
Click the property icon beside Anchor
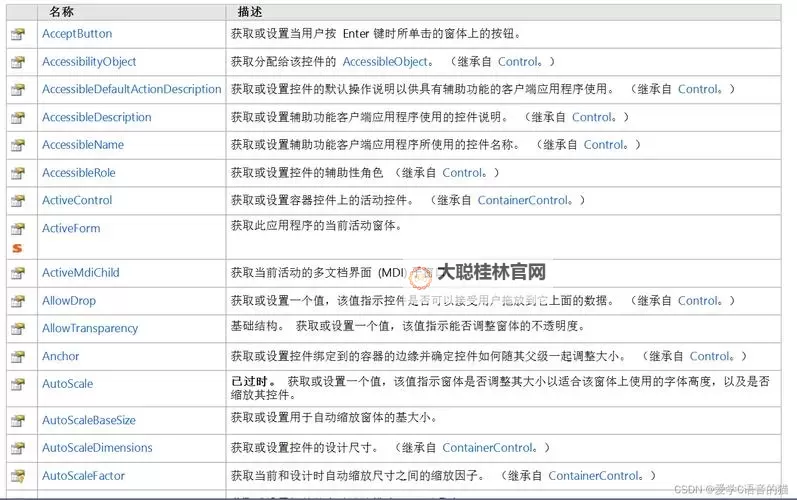pos(18,356)
